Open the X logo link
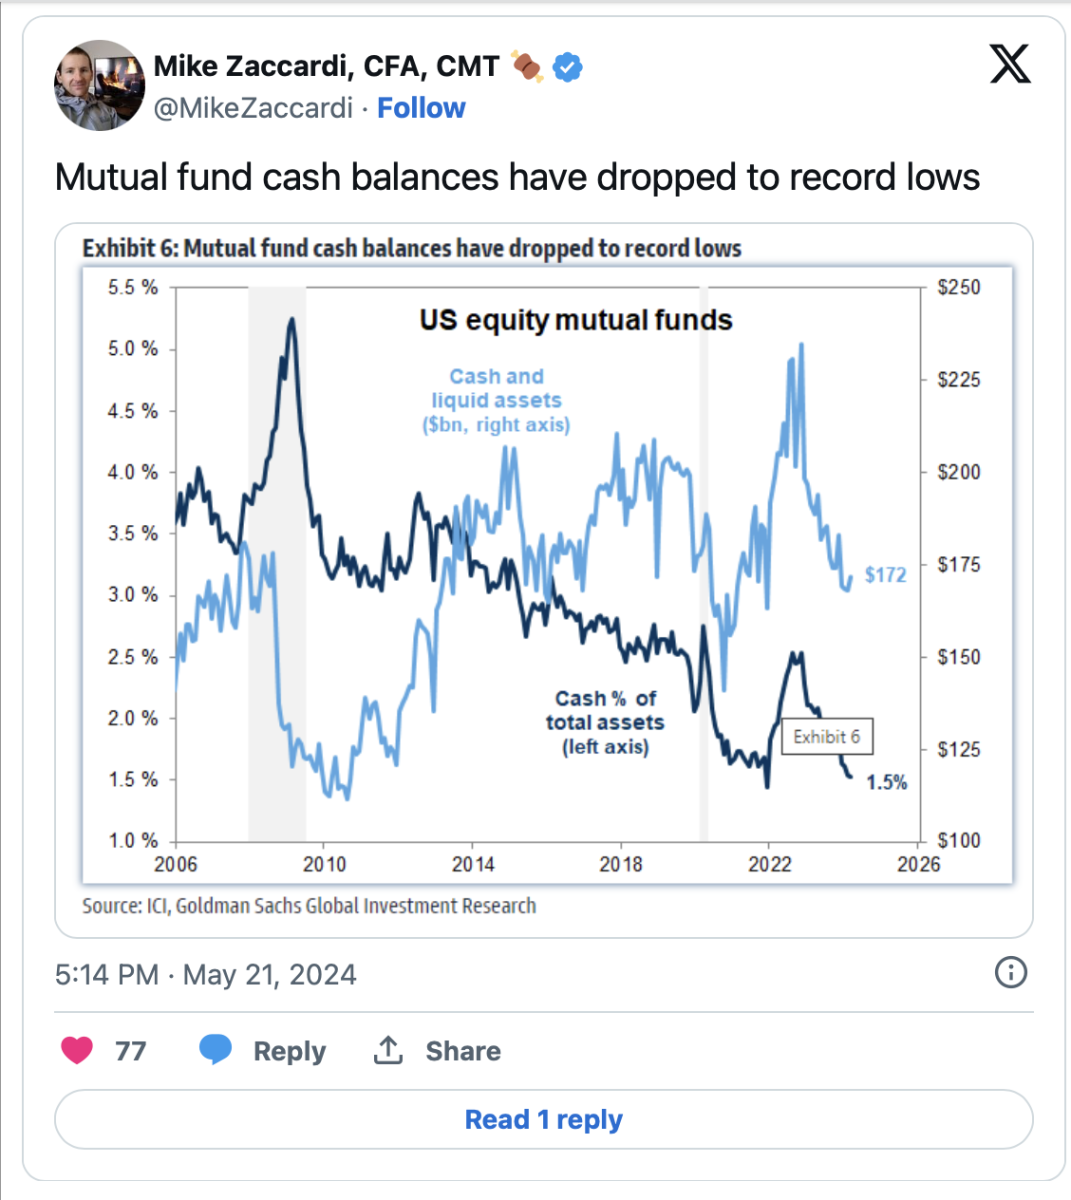 coord(1009,66)
